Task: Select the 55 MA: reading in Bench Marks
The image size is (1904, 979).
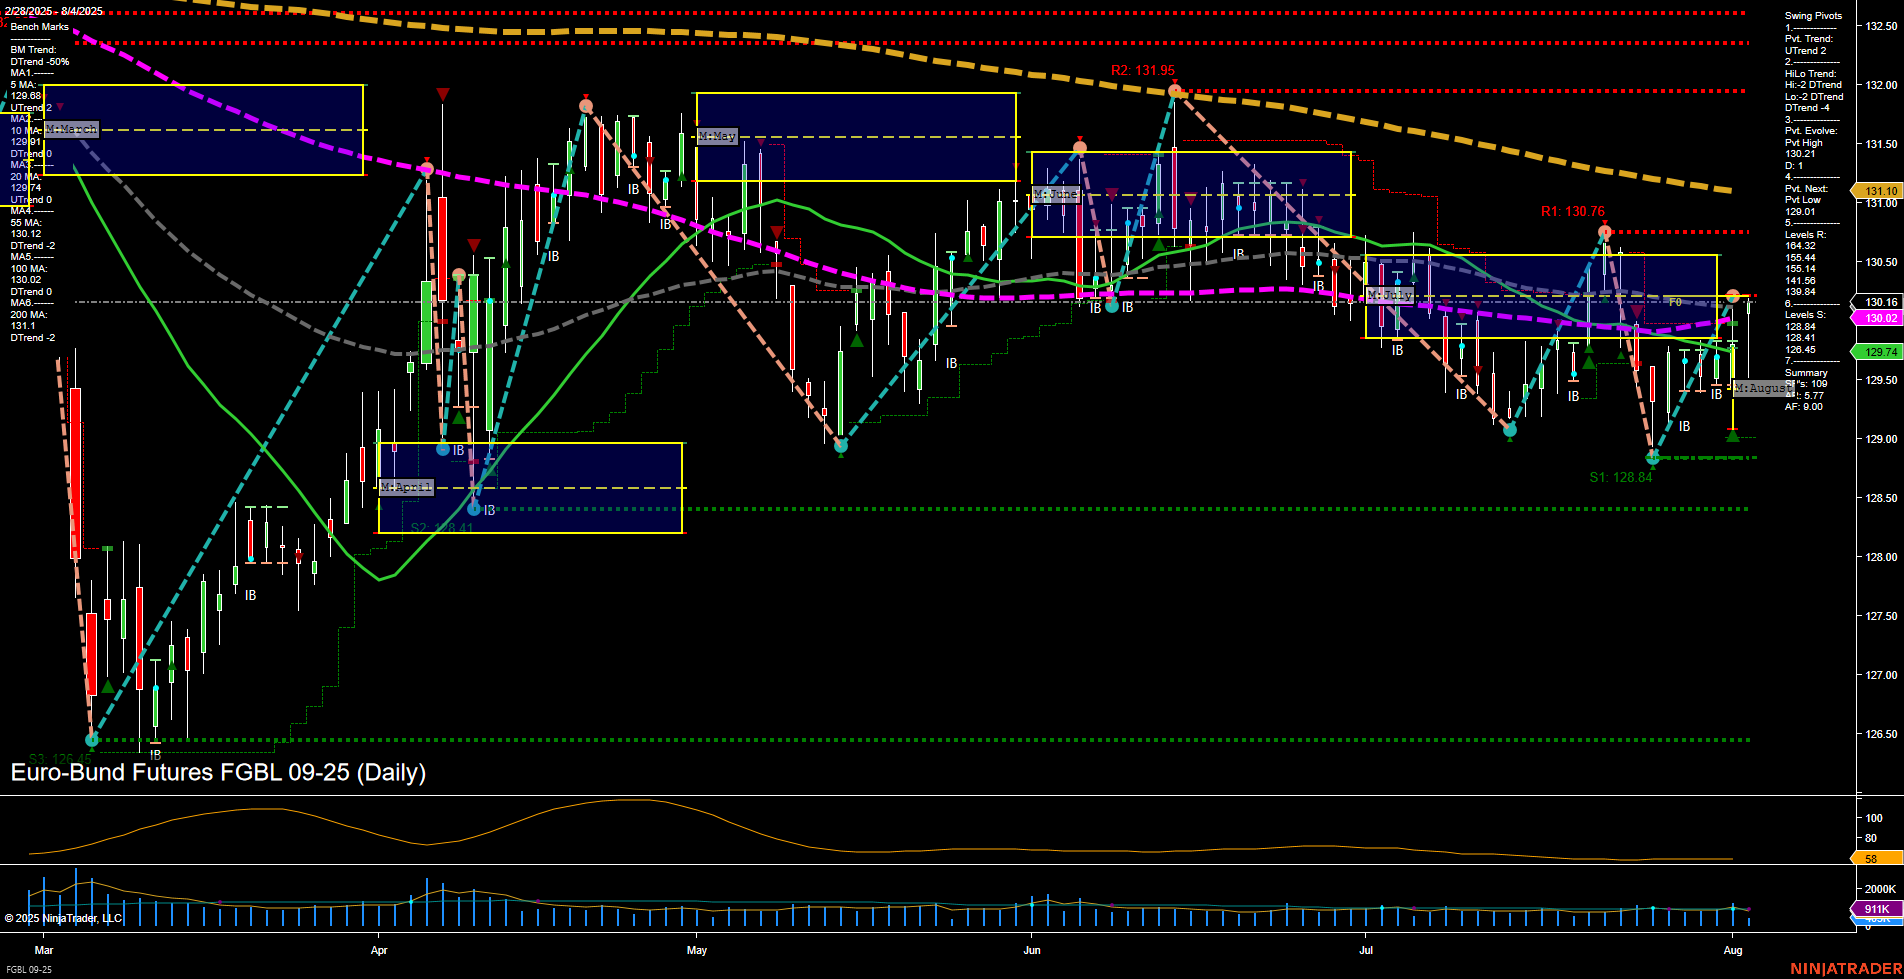Action: point(26,223)
